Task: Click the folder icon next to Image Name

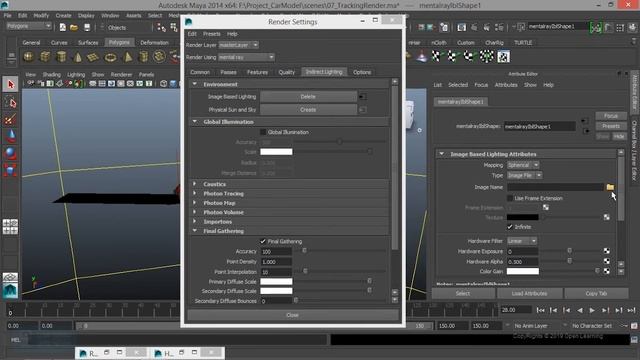Action: 610,187
